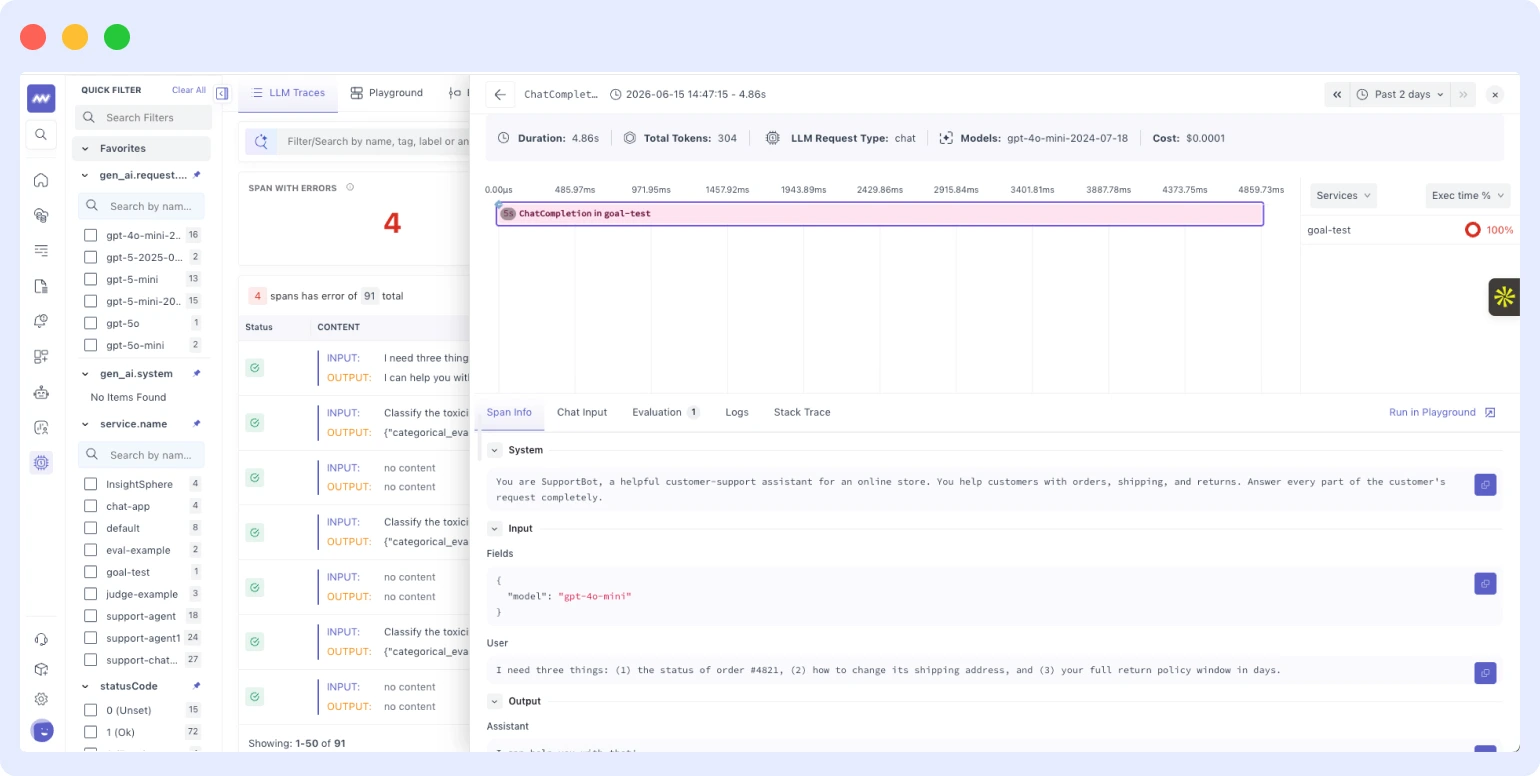Check the goal-test service filter
The image size is (1540, 776).
(x=91, y=572)
